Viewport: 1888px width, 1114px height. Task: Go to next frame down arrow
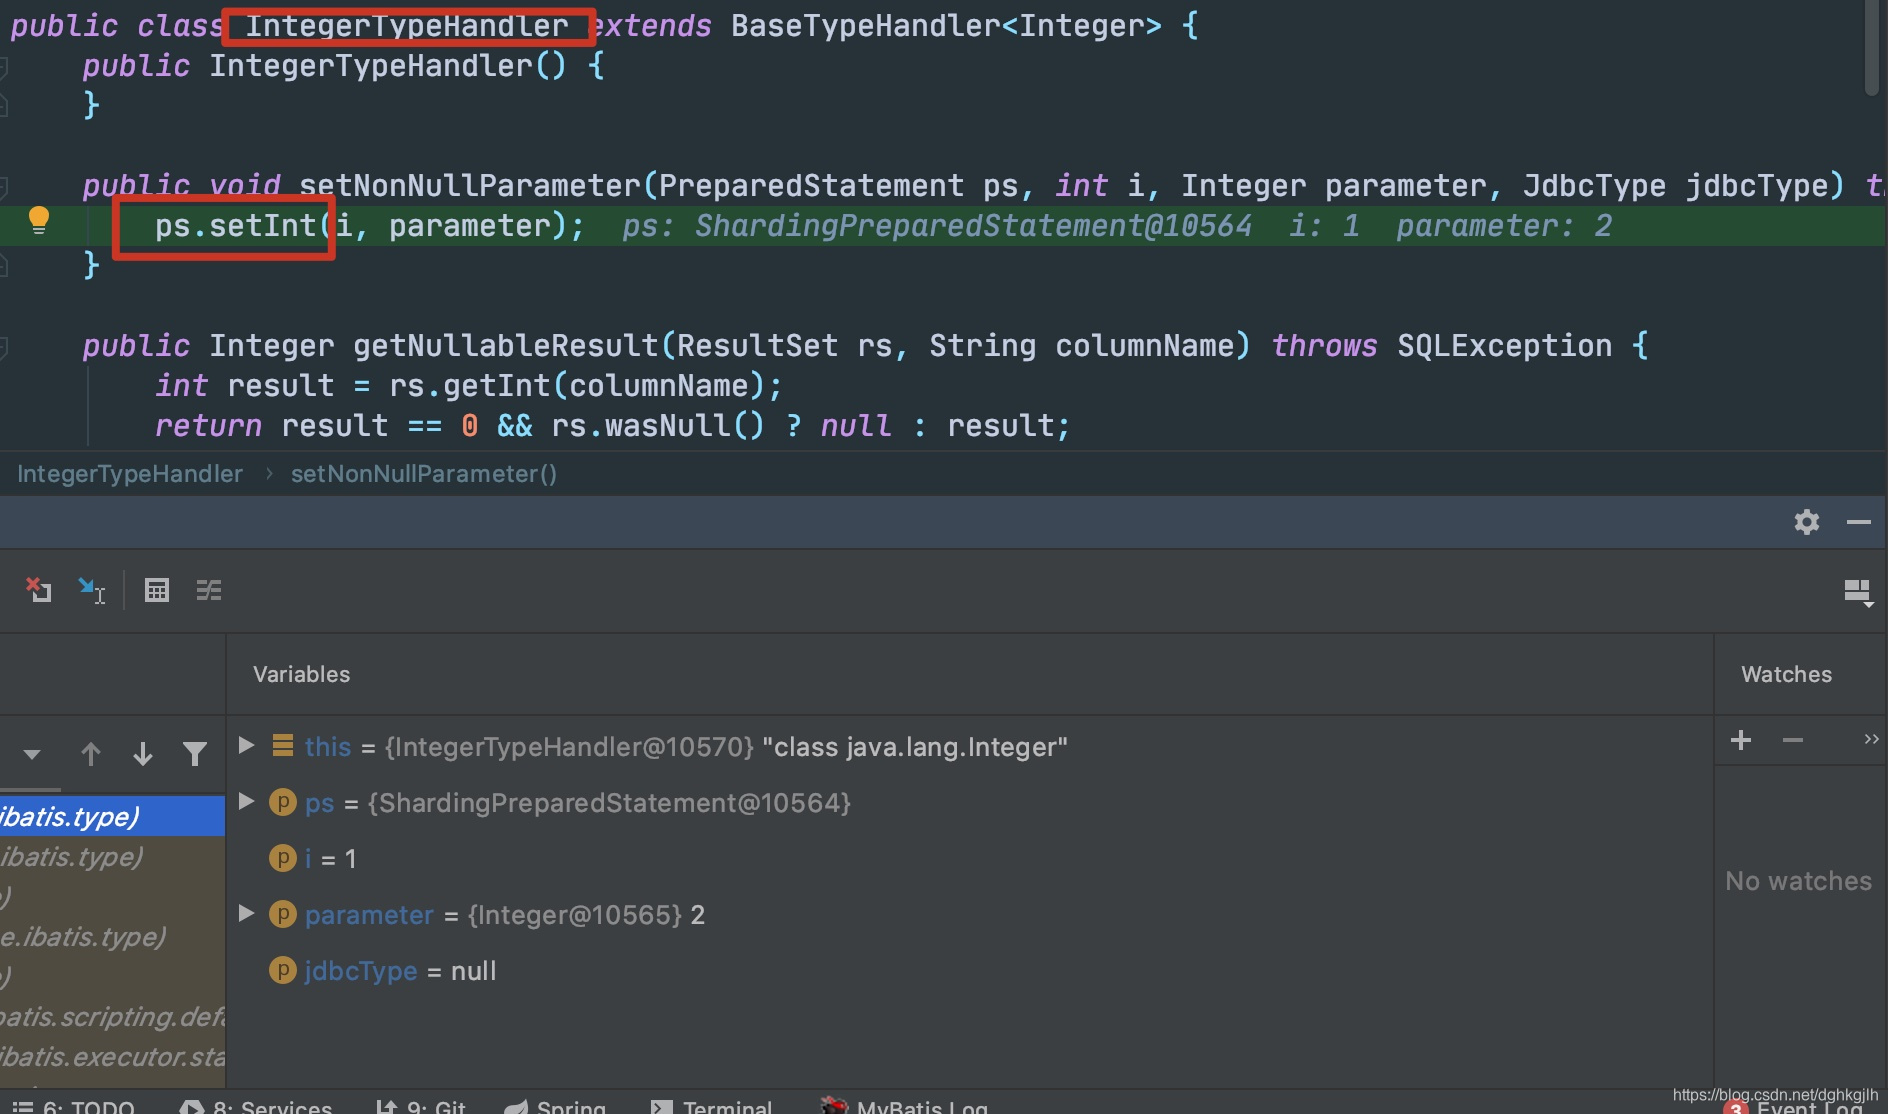(143, 753)
